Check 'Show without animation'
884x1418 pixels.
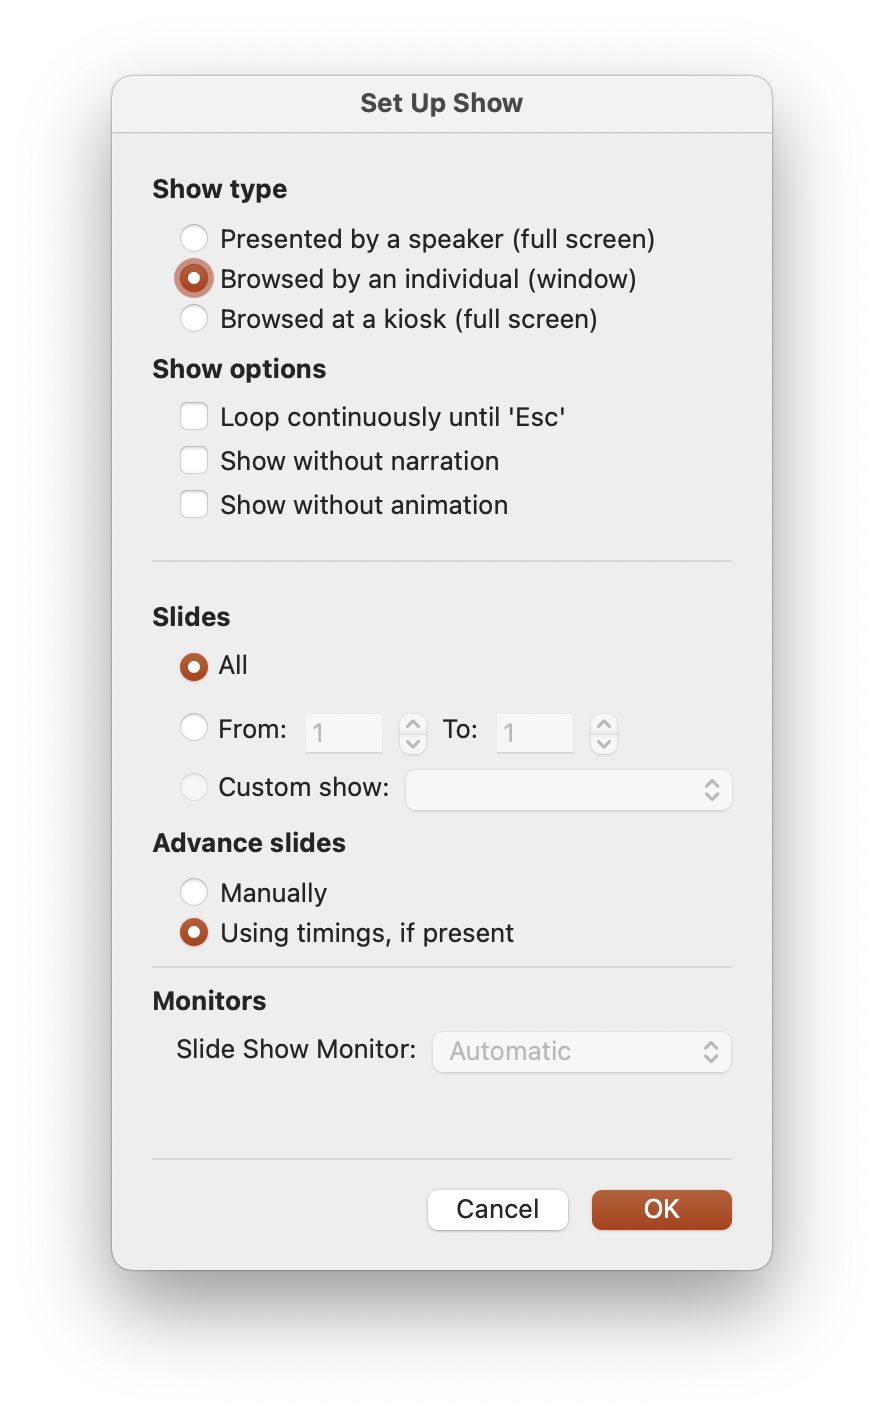pyautogui.click(x=194, y=504)
